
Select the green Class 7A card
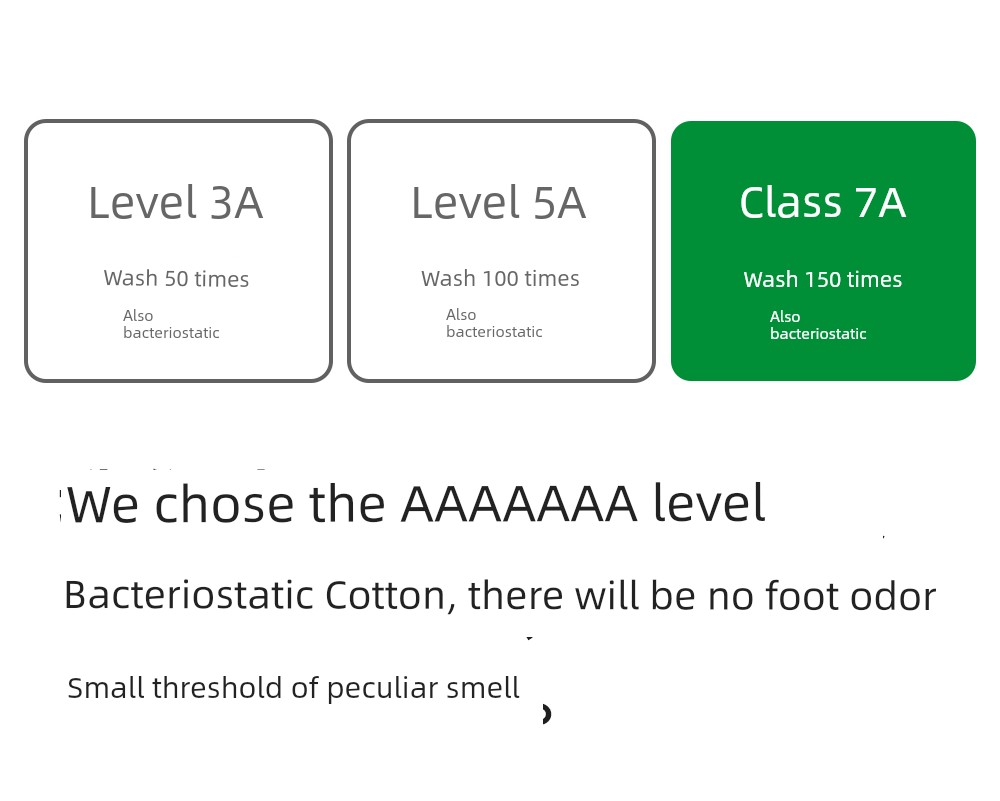823,251
